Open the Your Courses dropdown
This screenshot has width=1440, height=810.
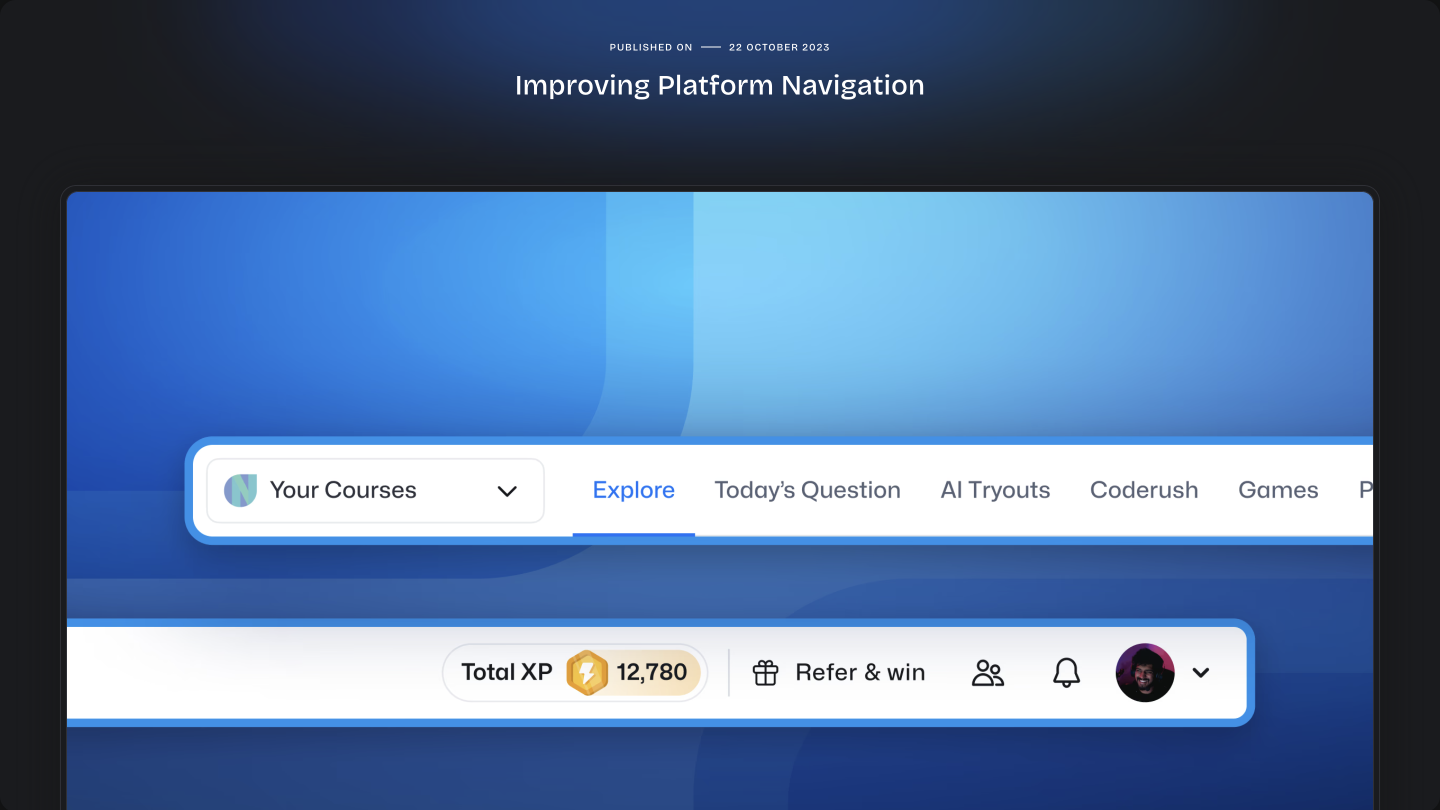pos(375,490)
